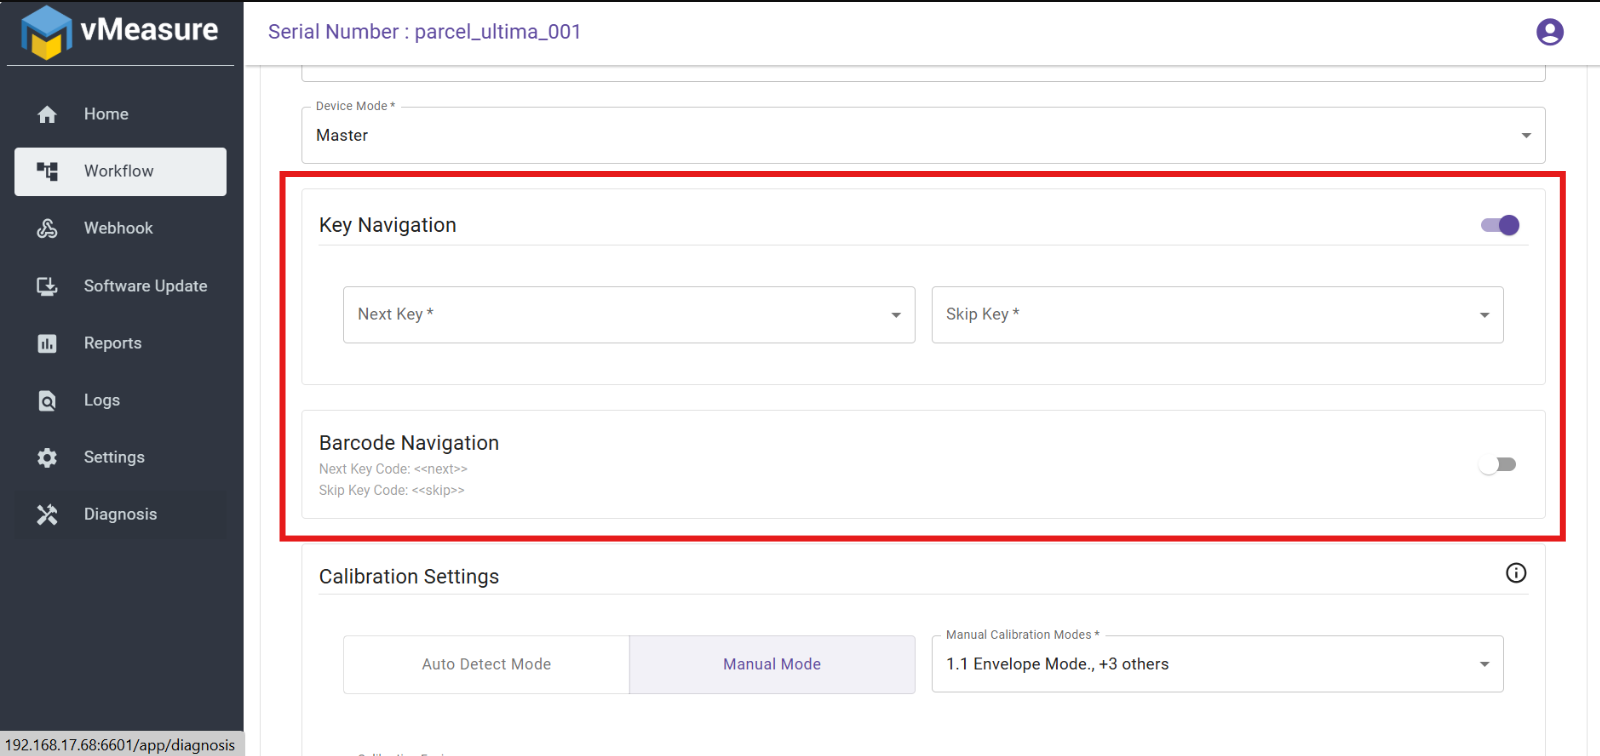Expand Manual Calibration Modes dropdown
The width and height of the screenshot is (1600, 756).
[x=1217, y=664]
